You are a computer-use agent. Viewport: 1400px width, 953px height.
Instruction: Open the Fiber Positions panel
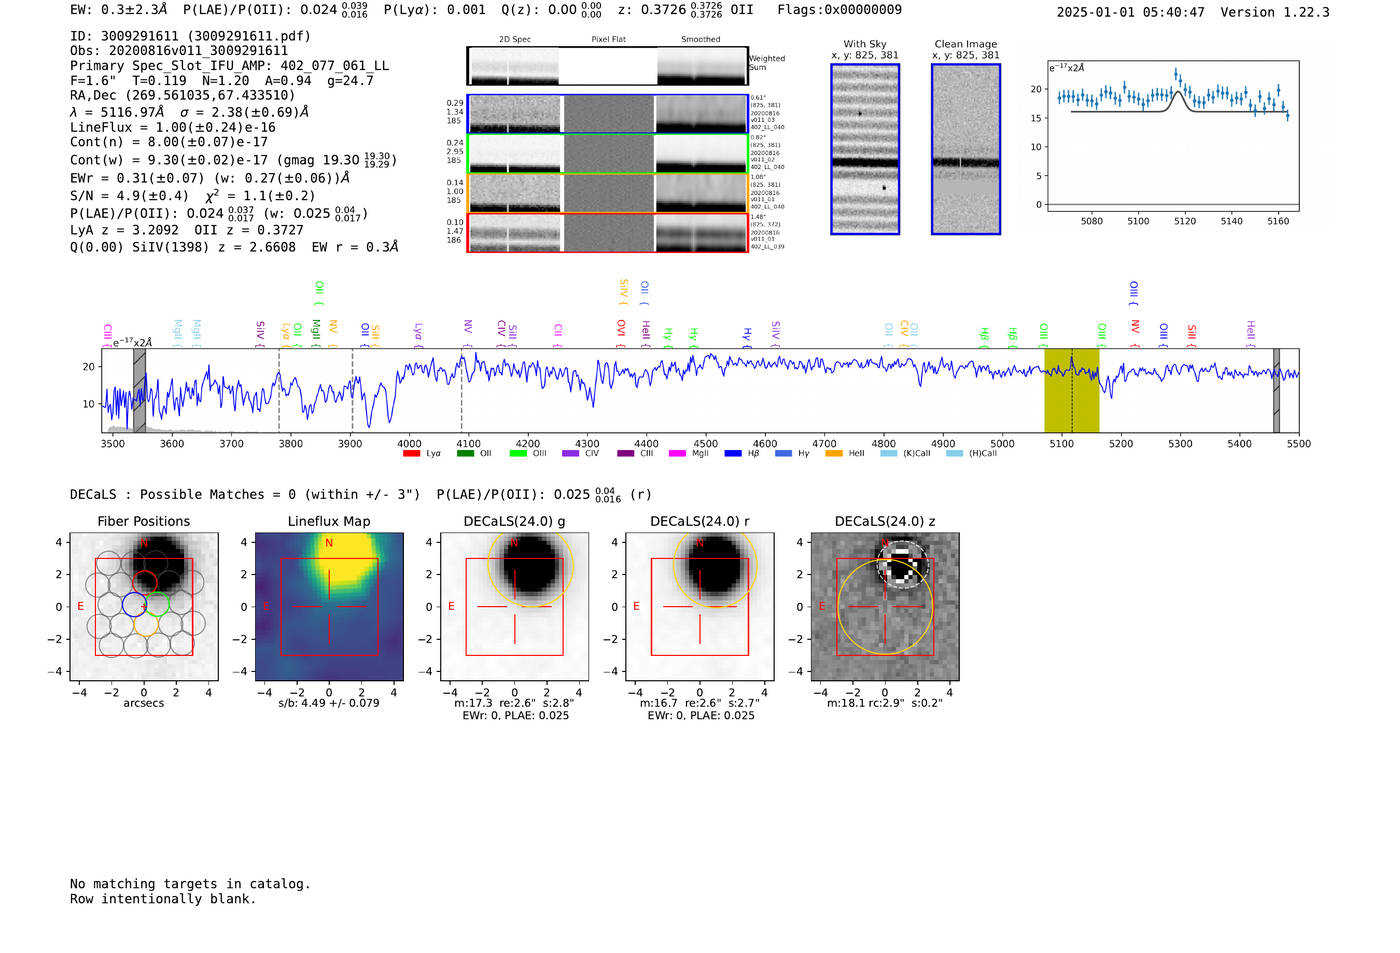click(144, 607)
